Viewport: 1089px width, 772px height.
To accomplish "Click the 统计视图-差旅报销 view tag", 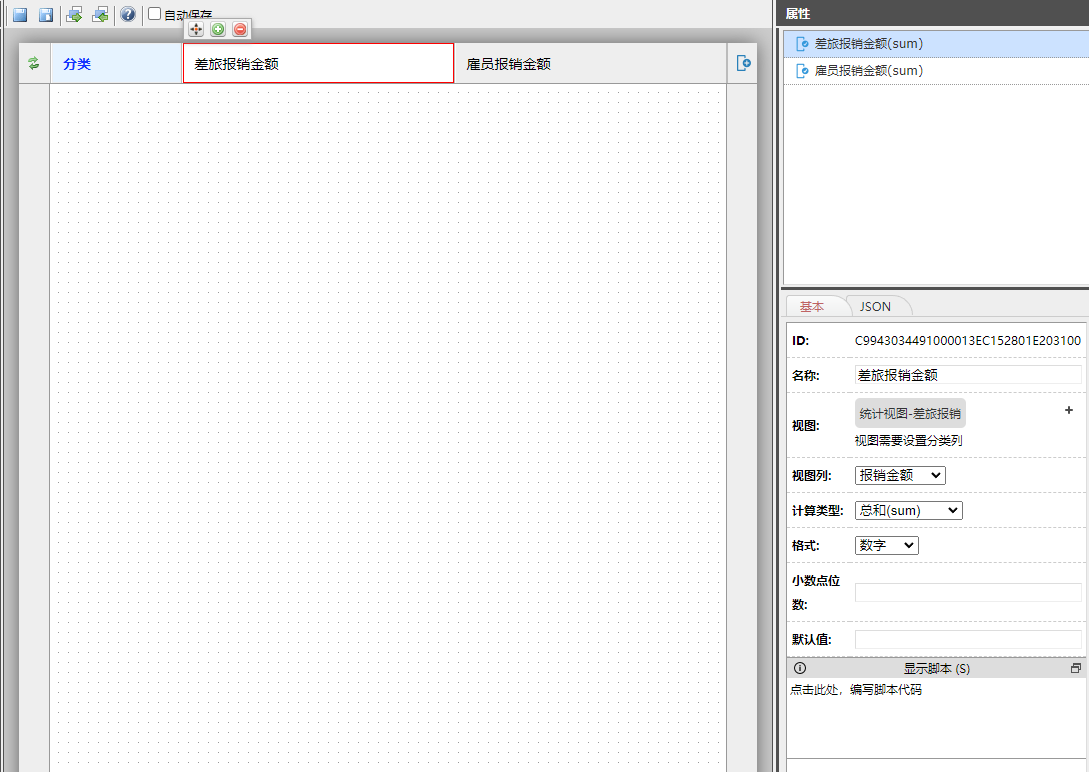I will point(910,413).
